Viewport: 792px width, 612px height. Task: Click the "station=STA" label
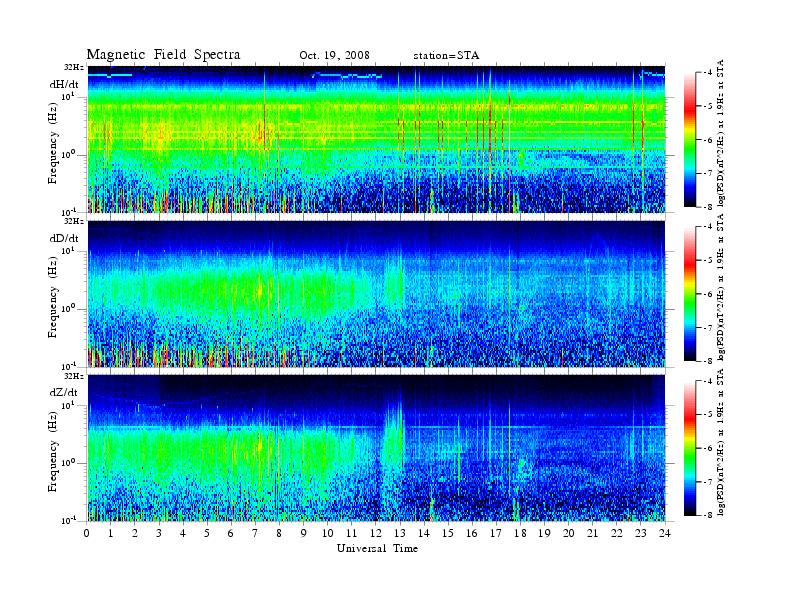coord(446,55)
